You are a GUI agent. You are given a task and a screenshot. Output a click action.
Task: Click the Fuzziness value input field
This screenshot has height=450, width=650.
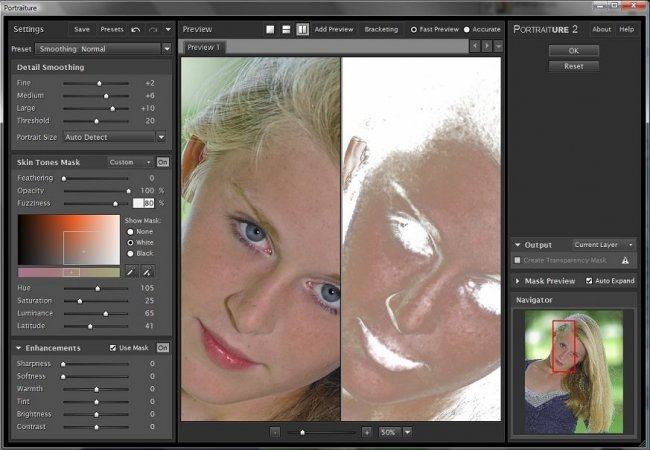(143, 203)
